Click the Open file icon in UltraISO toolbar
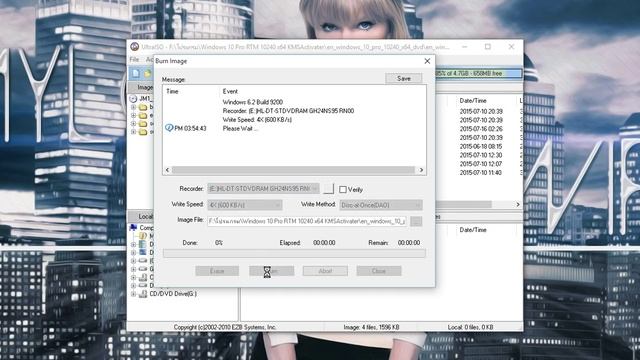This screenshot has height=360, width=640. coord(147,73)
